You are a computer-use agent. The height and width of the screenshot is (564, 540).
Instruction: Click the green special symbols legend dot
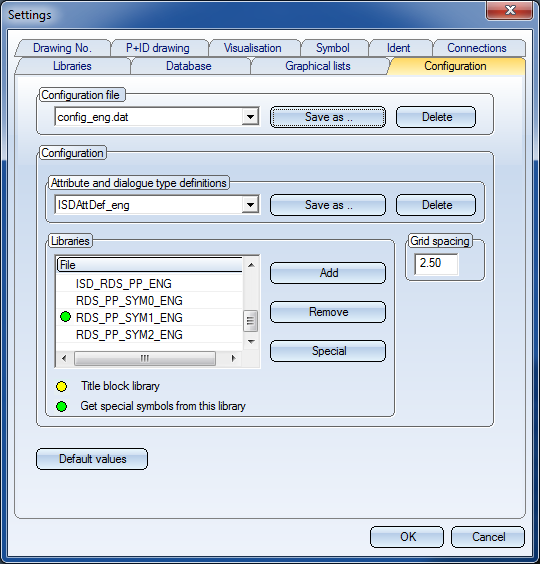(62, 407)
